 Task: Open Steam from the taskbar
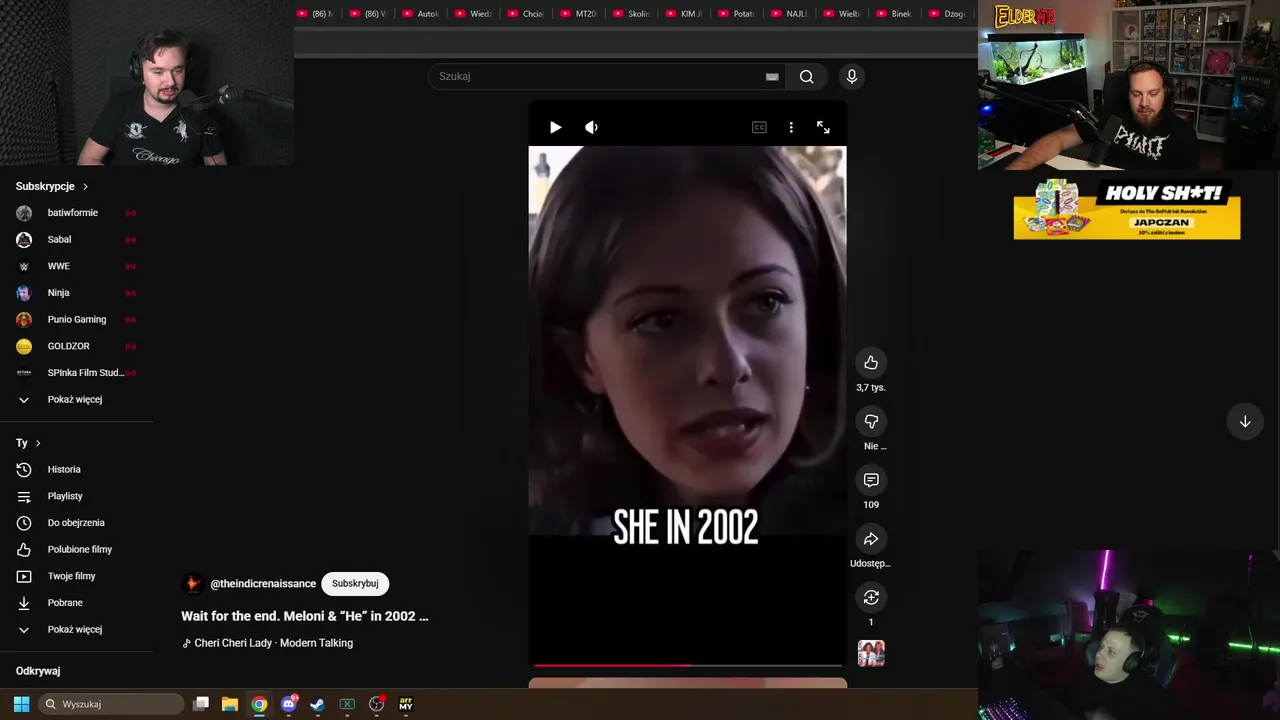[317, 704]
